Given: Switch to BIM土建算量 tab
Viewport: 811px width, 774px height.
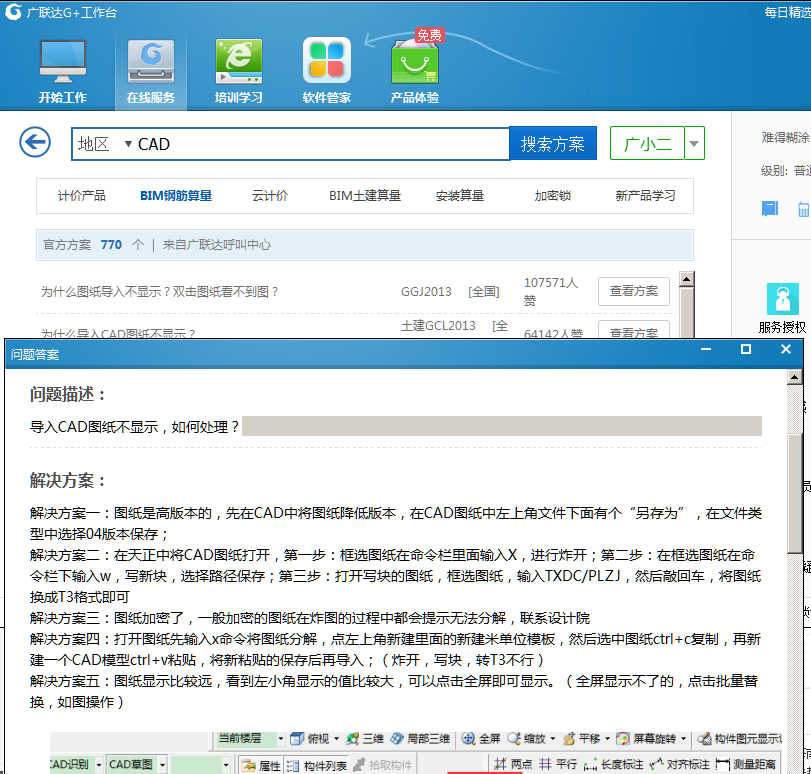Looking at the screenshot, I should tap(365, 196).
